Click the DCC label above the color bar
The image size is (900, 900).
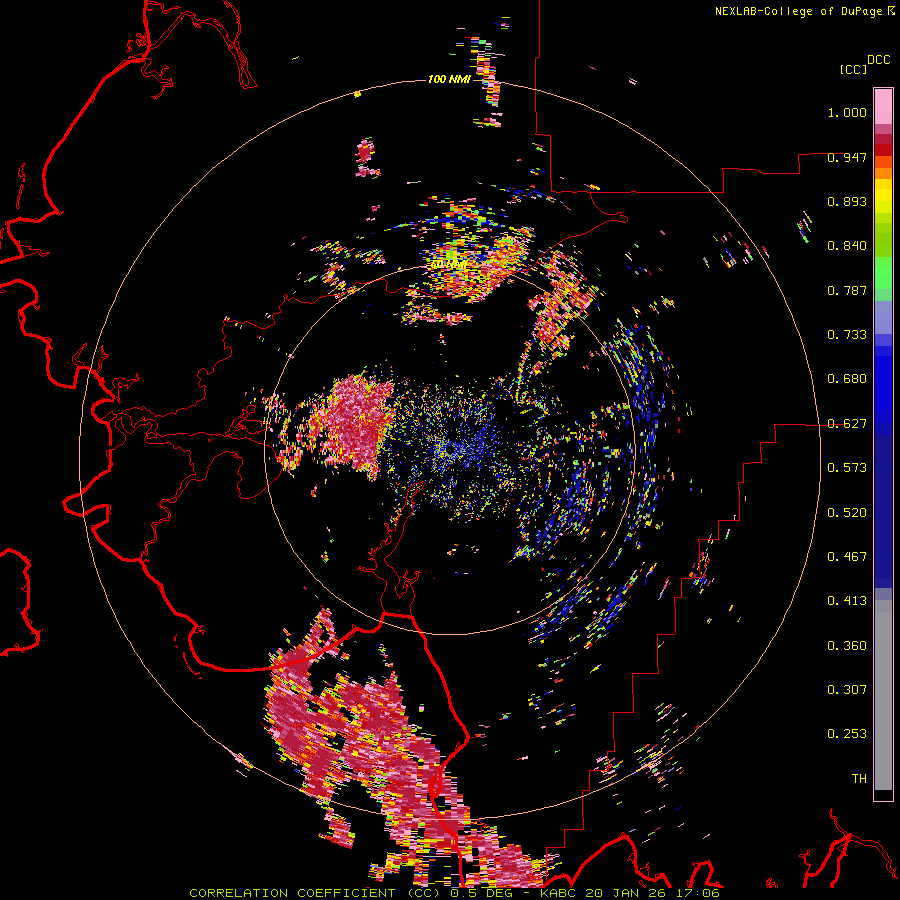878,60
